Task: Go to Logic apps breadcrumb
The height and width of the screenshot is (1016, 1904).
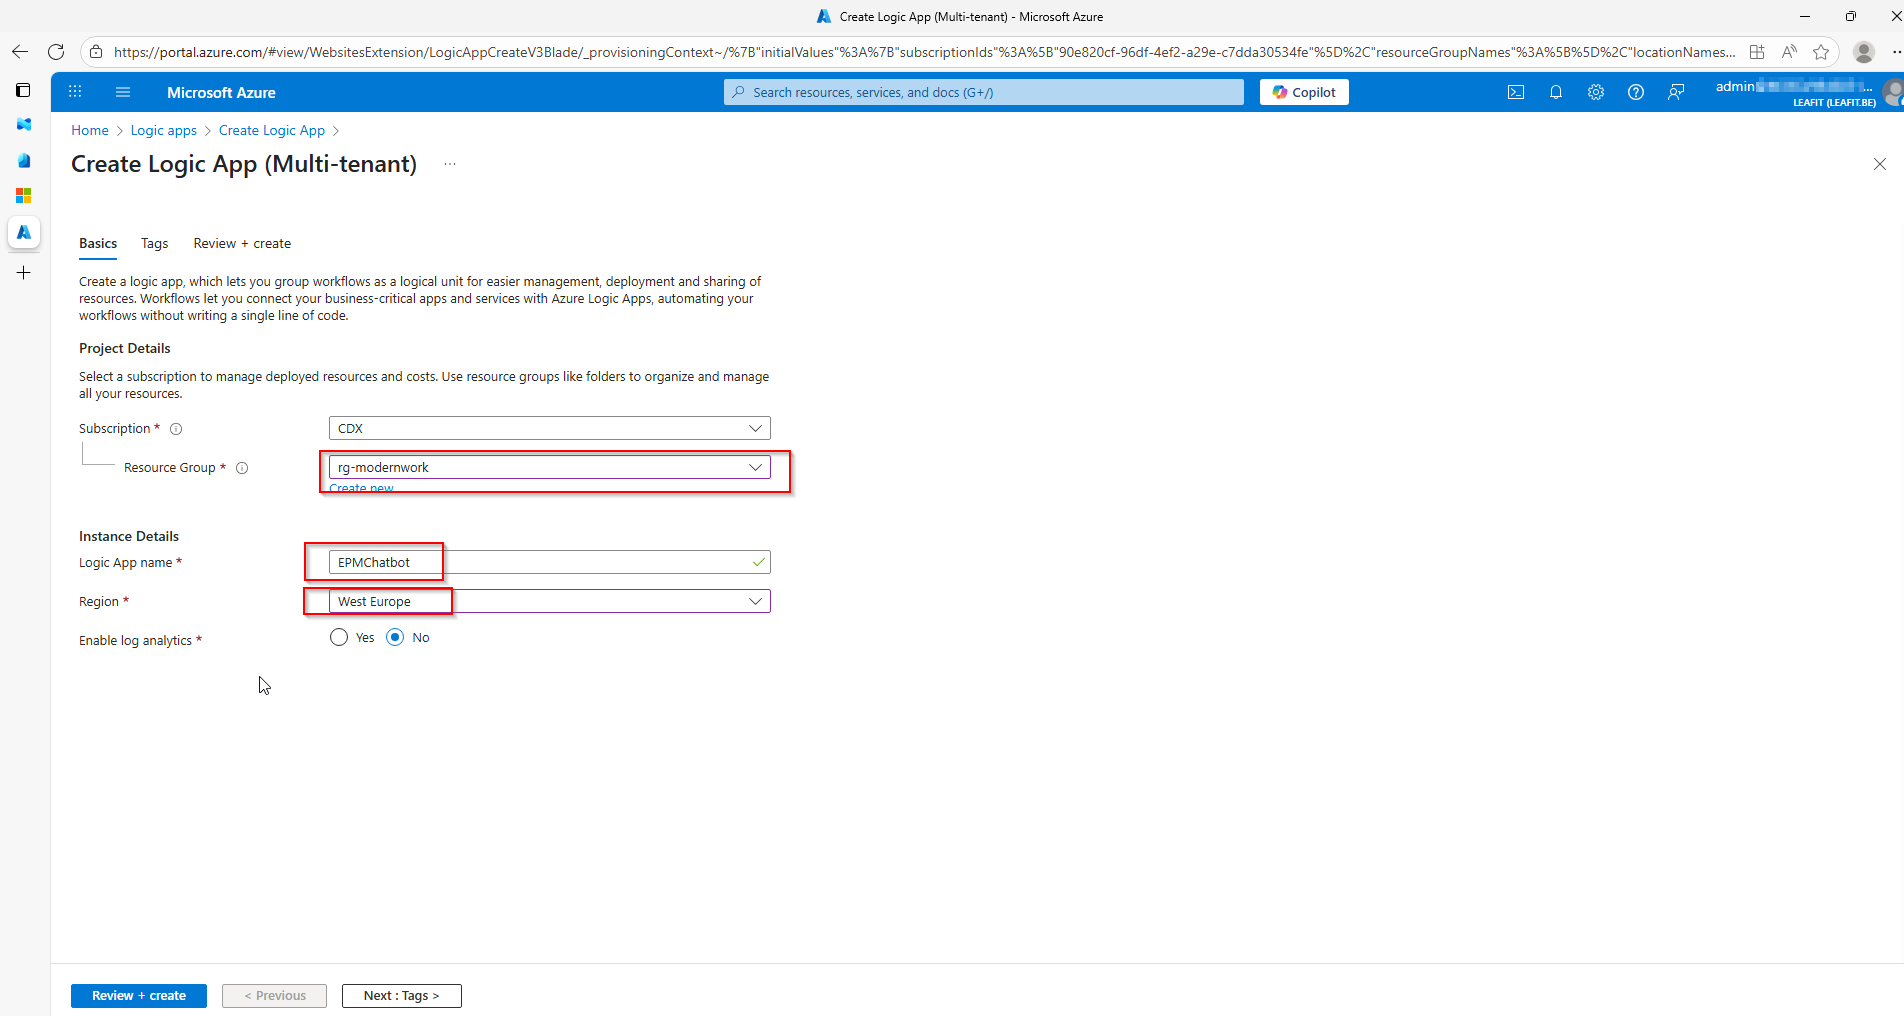Action: [x=164, y=130]
